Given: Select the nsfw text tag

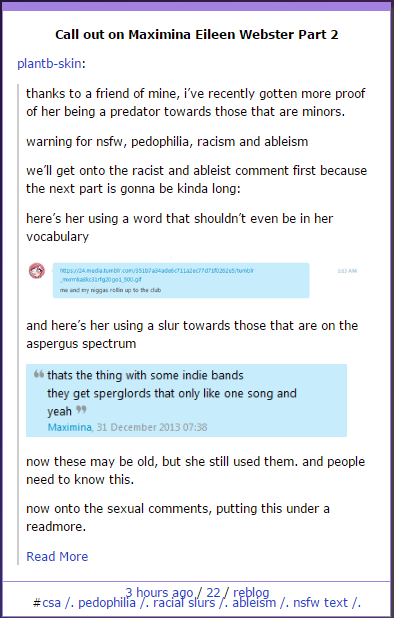Looking at the screenshot, I should [320, 603].
